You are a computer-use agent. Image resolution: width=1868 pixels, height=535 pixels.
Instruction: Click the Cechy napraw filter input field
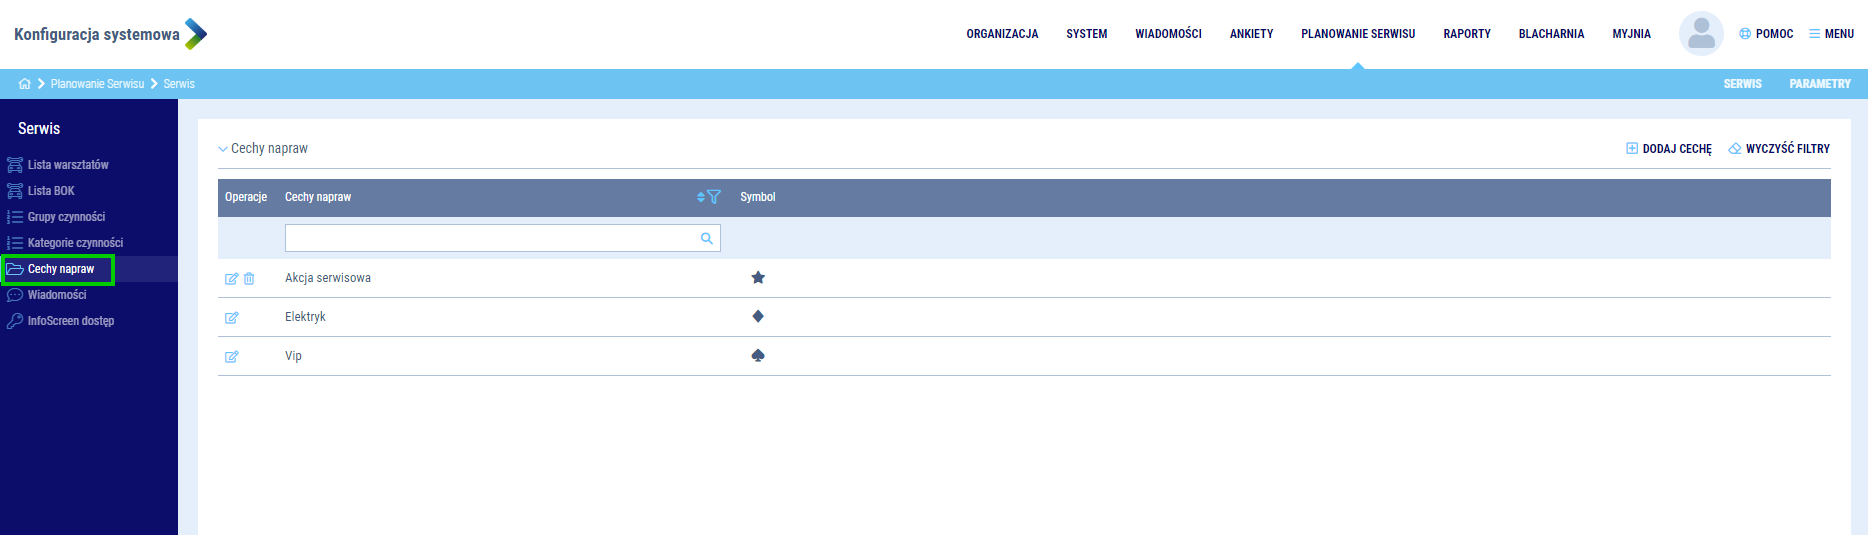click(x=490, y=238)
